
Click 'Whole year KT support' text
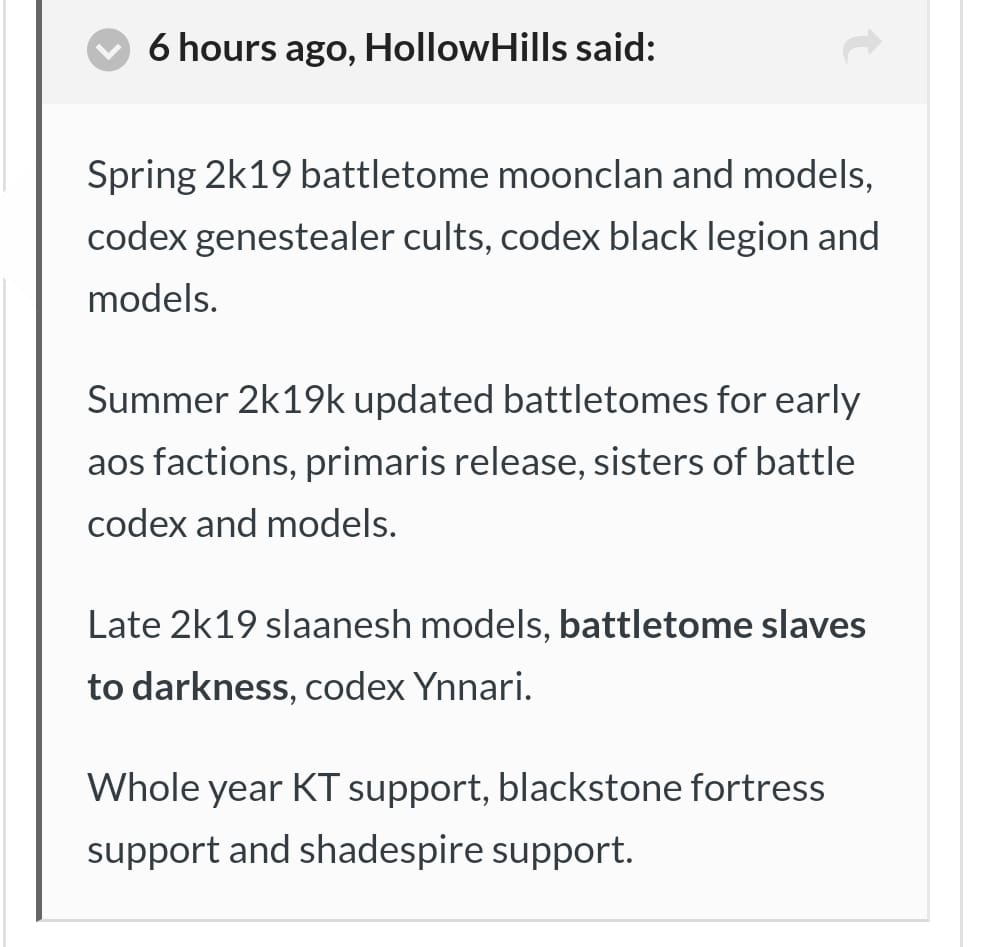(x=287, y=788)
